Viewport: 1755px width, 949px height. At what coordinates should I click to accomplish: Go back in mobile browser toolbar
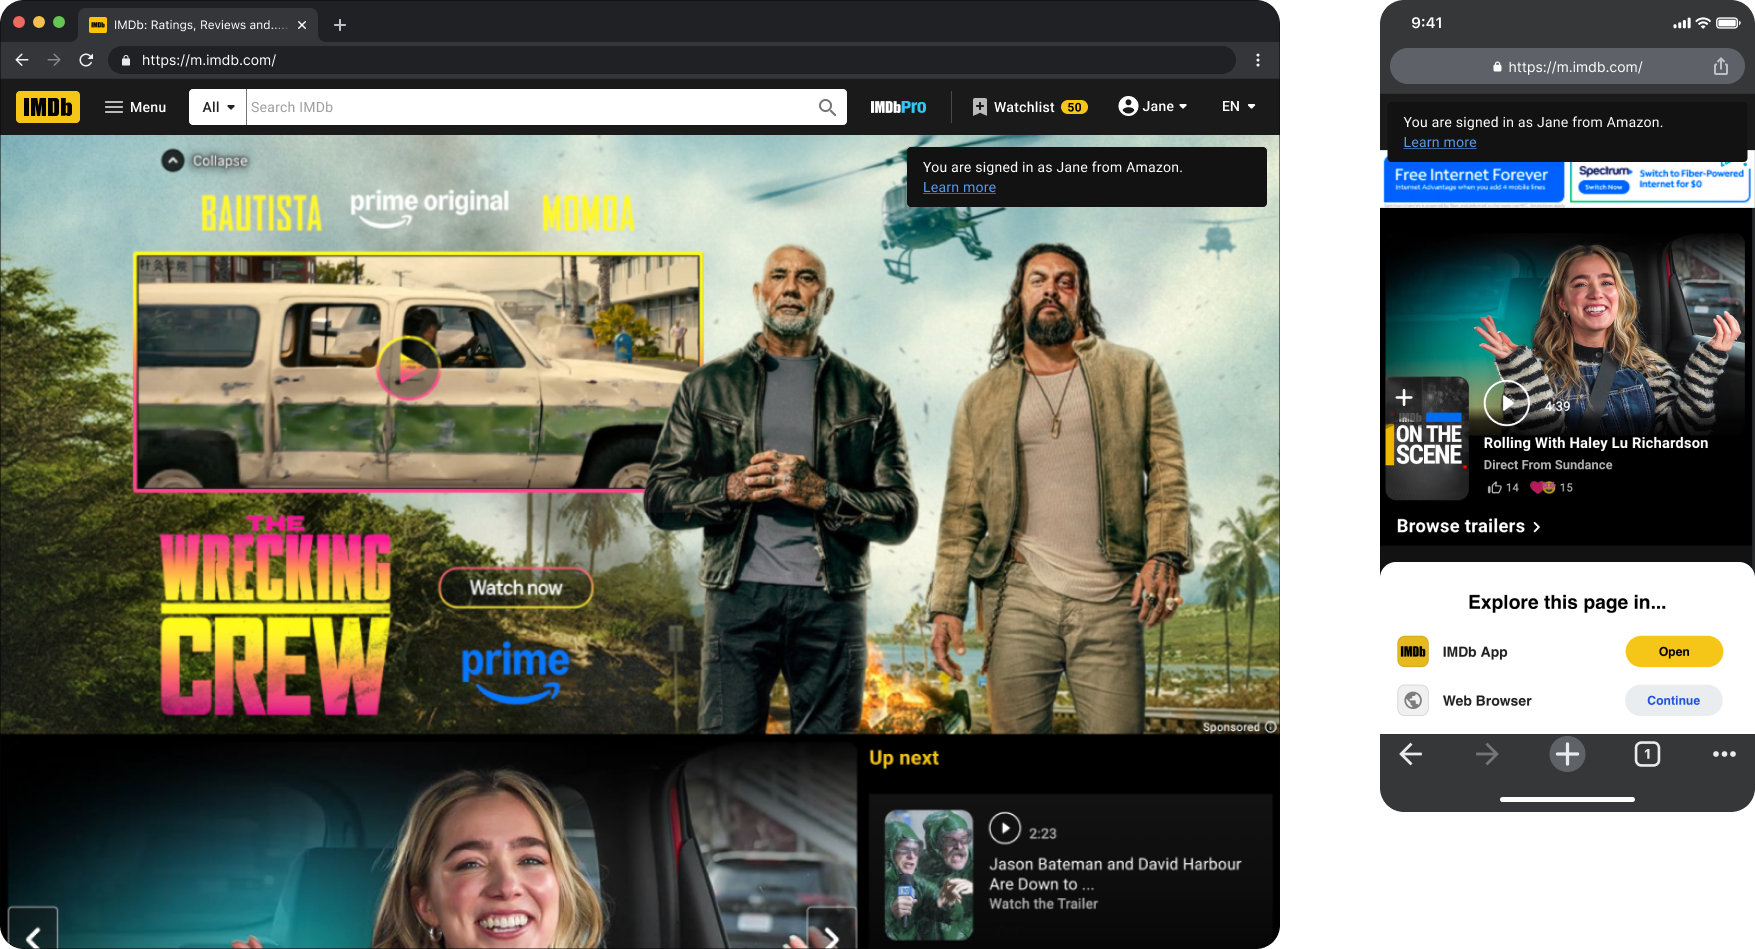pos(1411,754)
